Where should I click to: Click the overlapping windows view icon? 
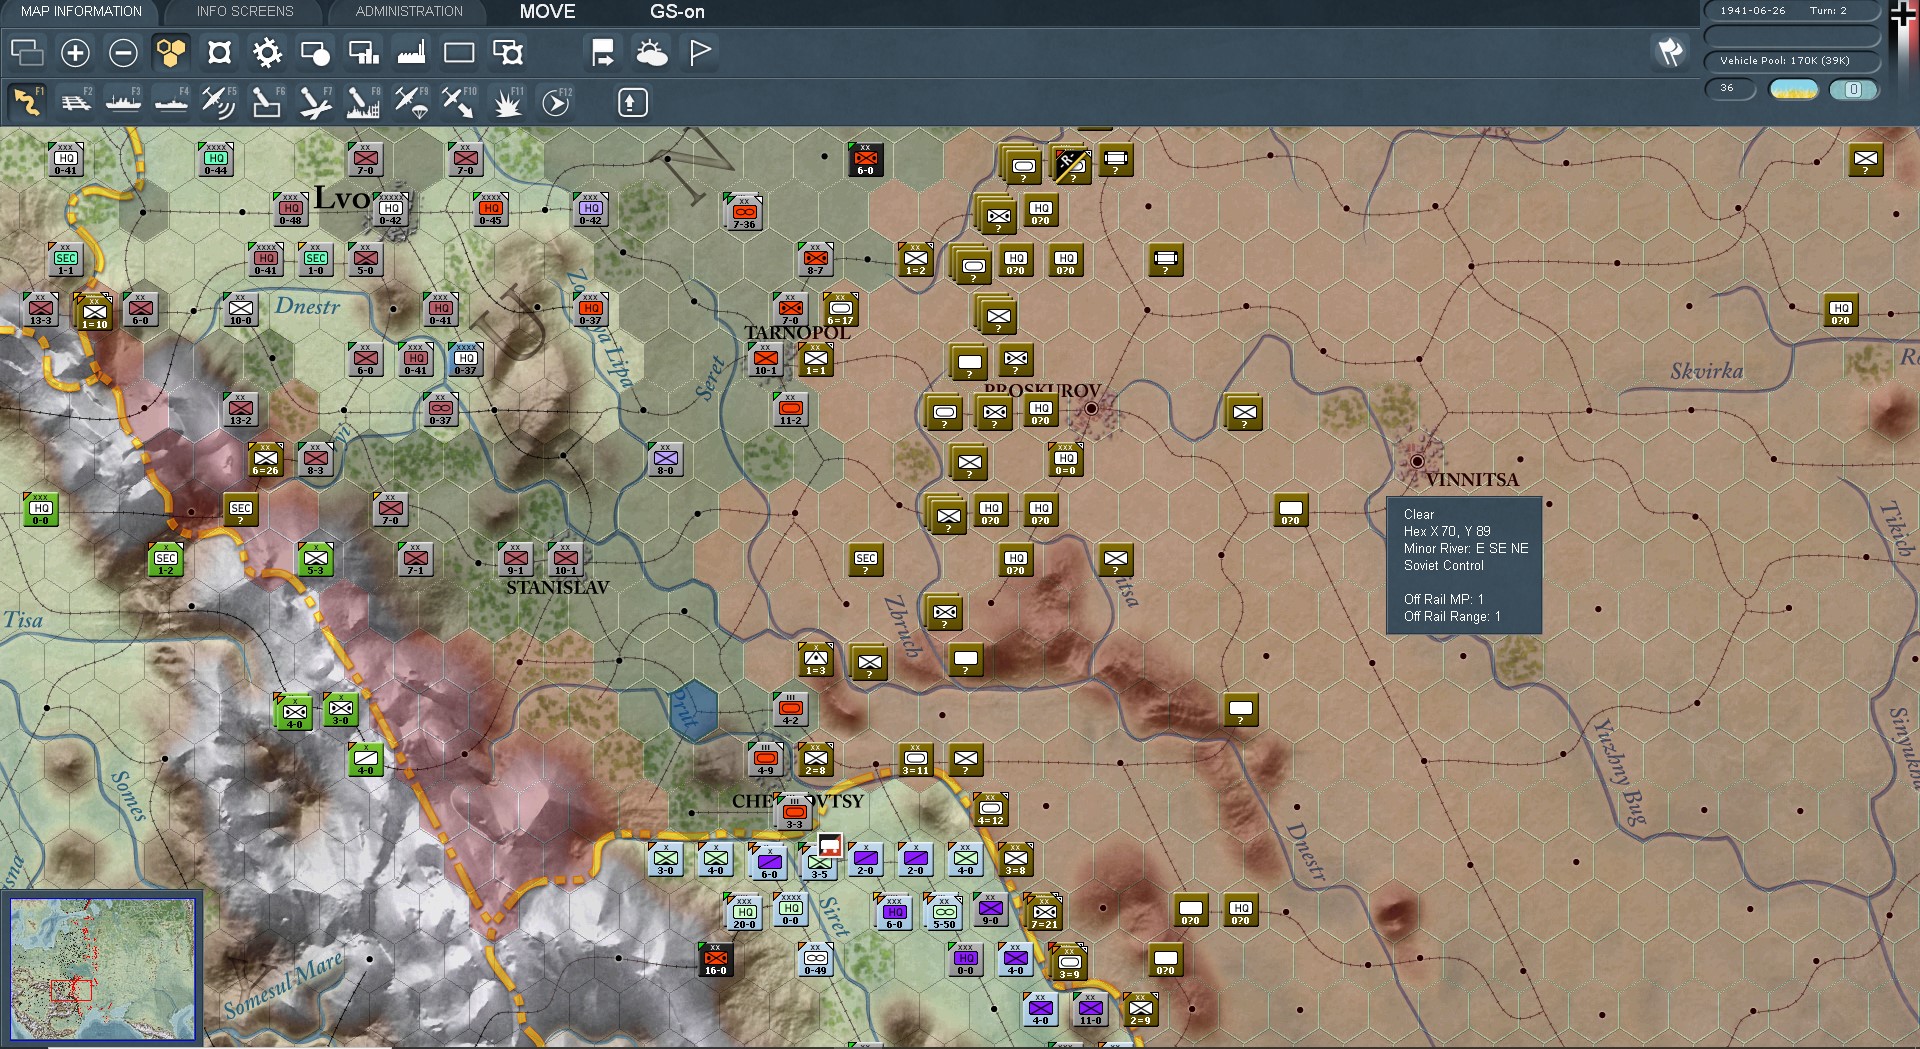(x=27, y=52)
